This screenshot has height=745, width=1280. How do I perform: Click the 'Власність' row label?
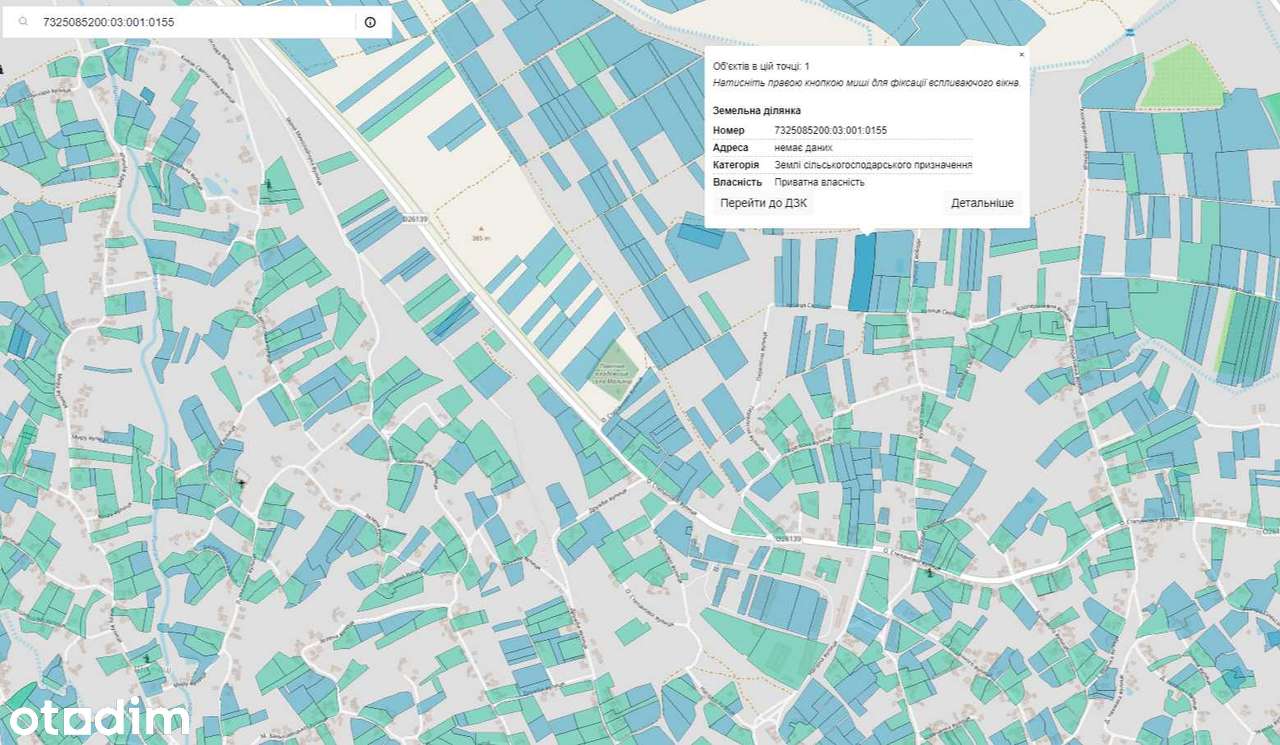coord(738,182)
